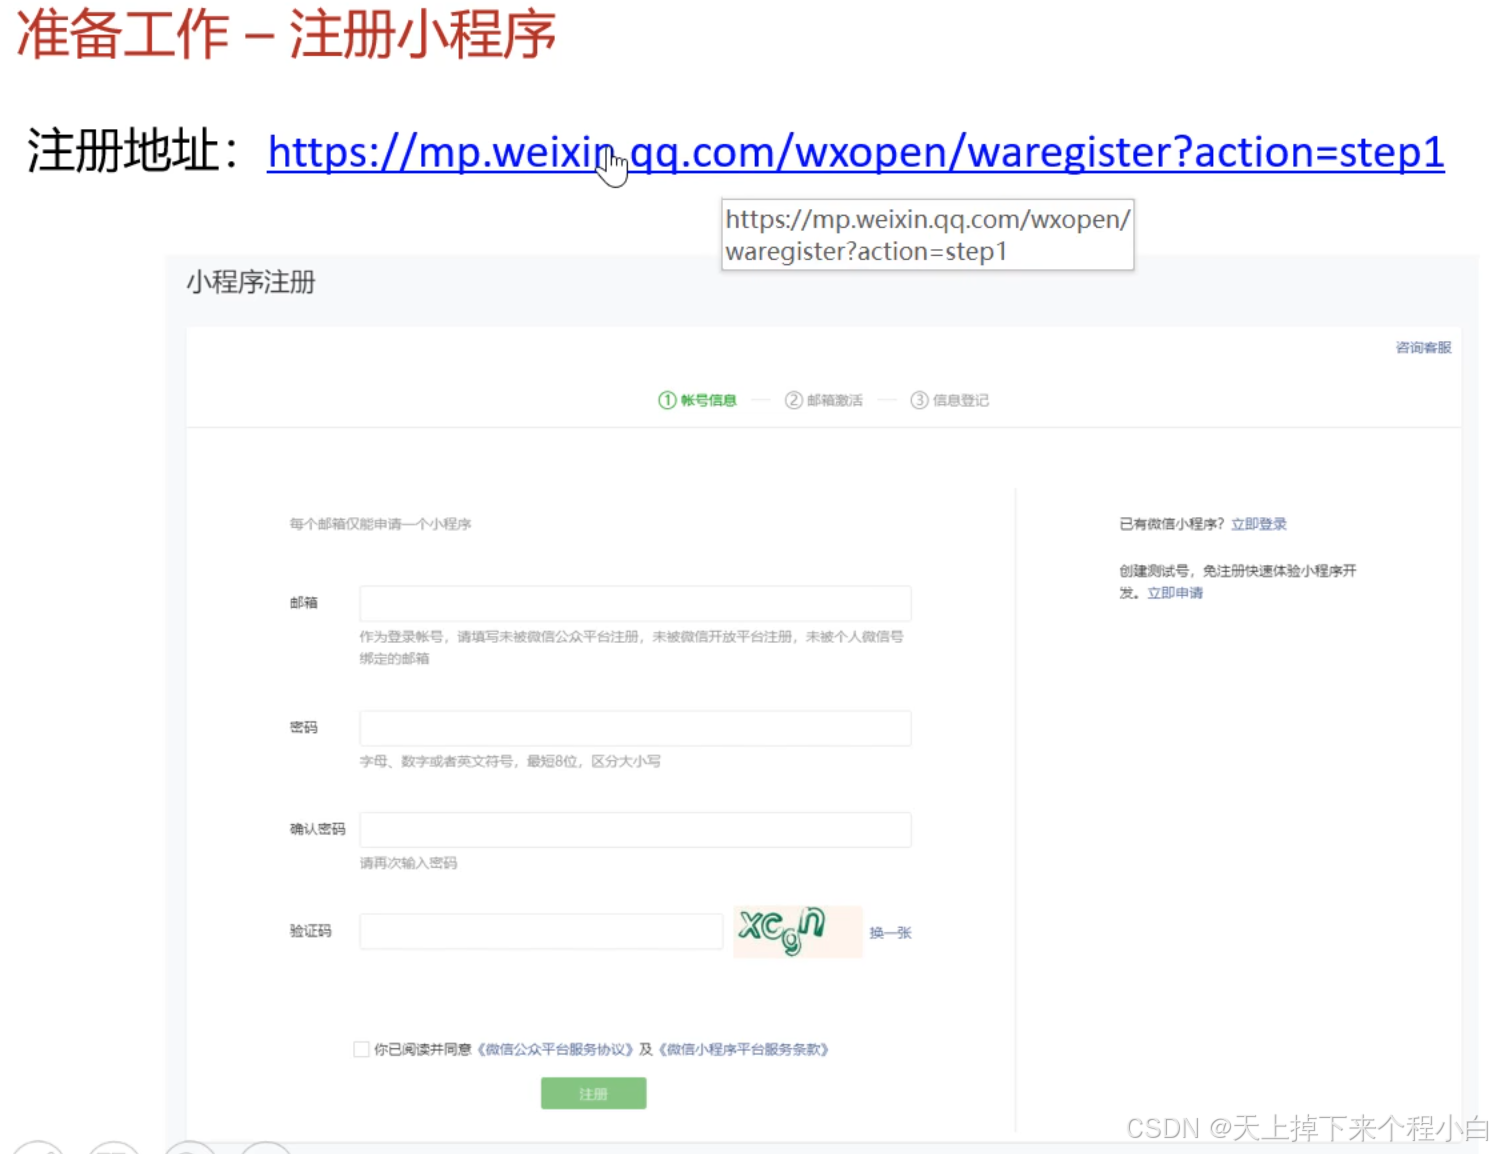Click the 已有微信小程序? text
The height and width of the screenshot is (1154, 1496).
(1171, 524)
